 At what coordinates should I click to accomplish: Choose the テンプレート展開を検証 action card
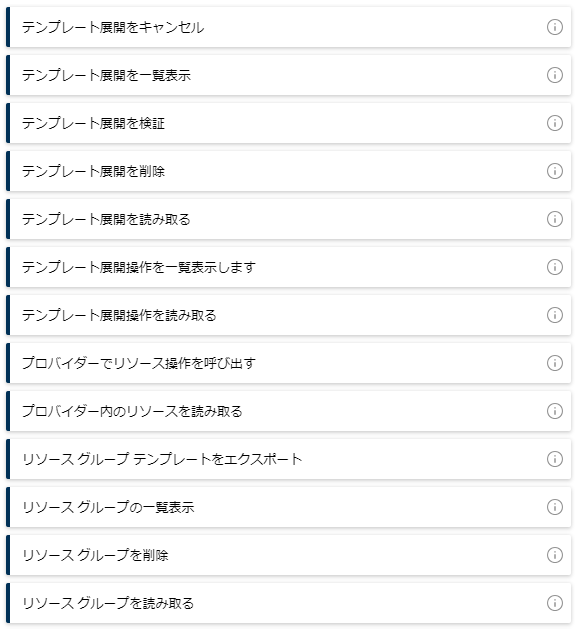288,123
